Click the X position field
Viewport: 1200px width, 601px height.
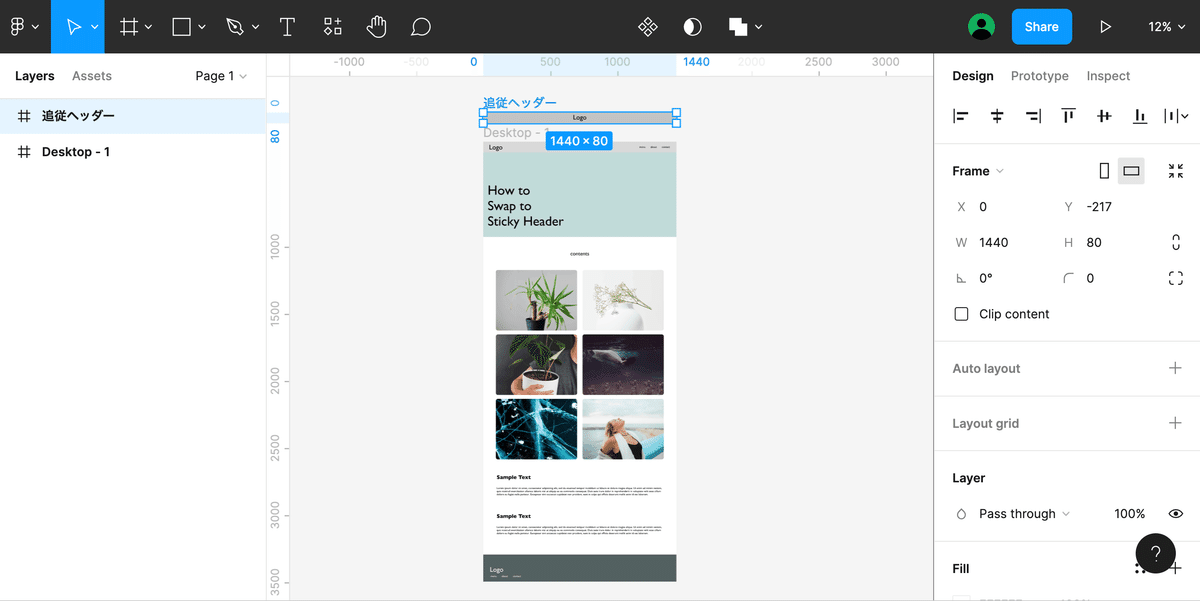1000,207
